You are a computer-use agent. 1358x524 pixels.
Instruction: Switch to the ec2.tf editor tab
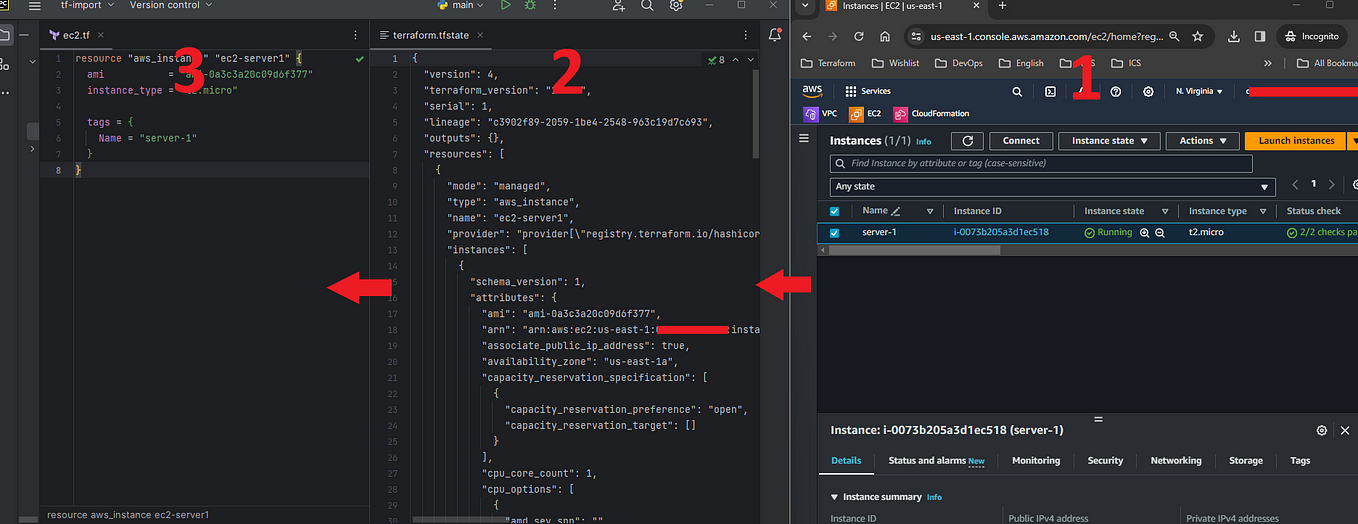coord(76,35)
